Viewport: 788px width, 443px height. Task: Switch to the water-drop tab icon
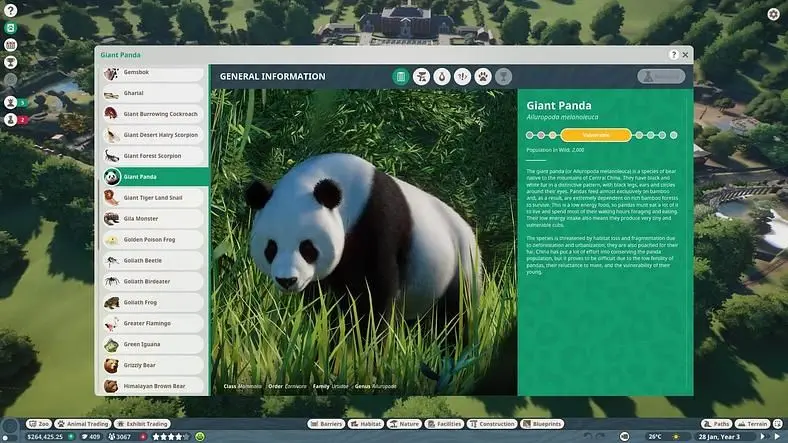coord(442,76)
